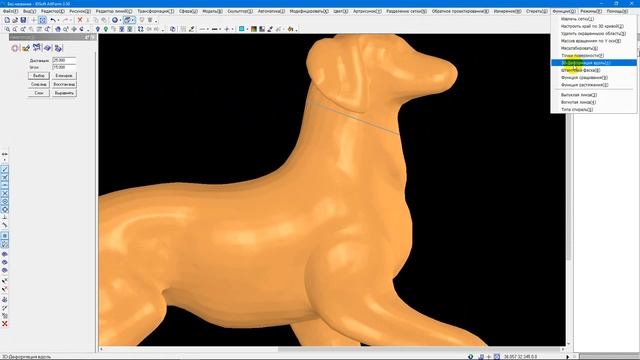Screen dimensions: 640x360
Task: Click the Выровнять button
Action: (x=64, y=93)
